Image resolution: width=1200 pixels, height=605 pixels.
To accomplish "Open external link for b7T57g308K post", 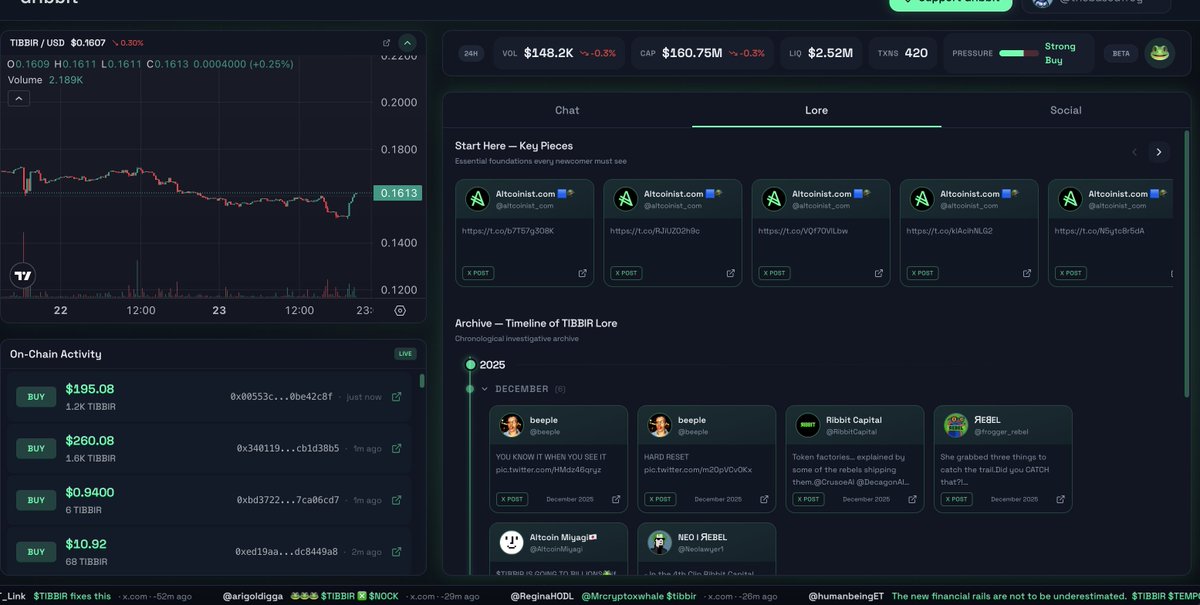I will [x=583, y=273].
